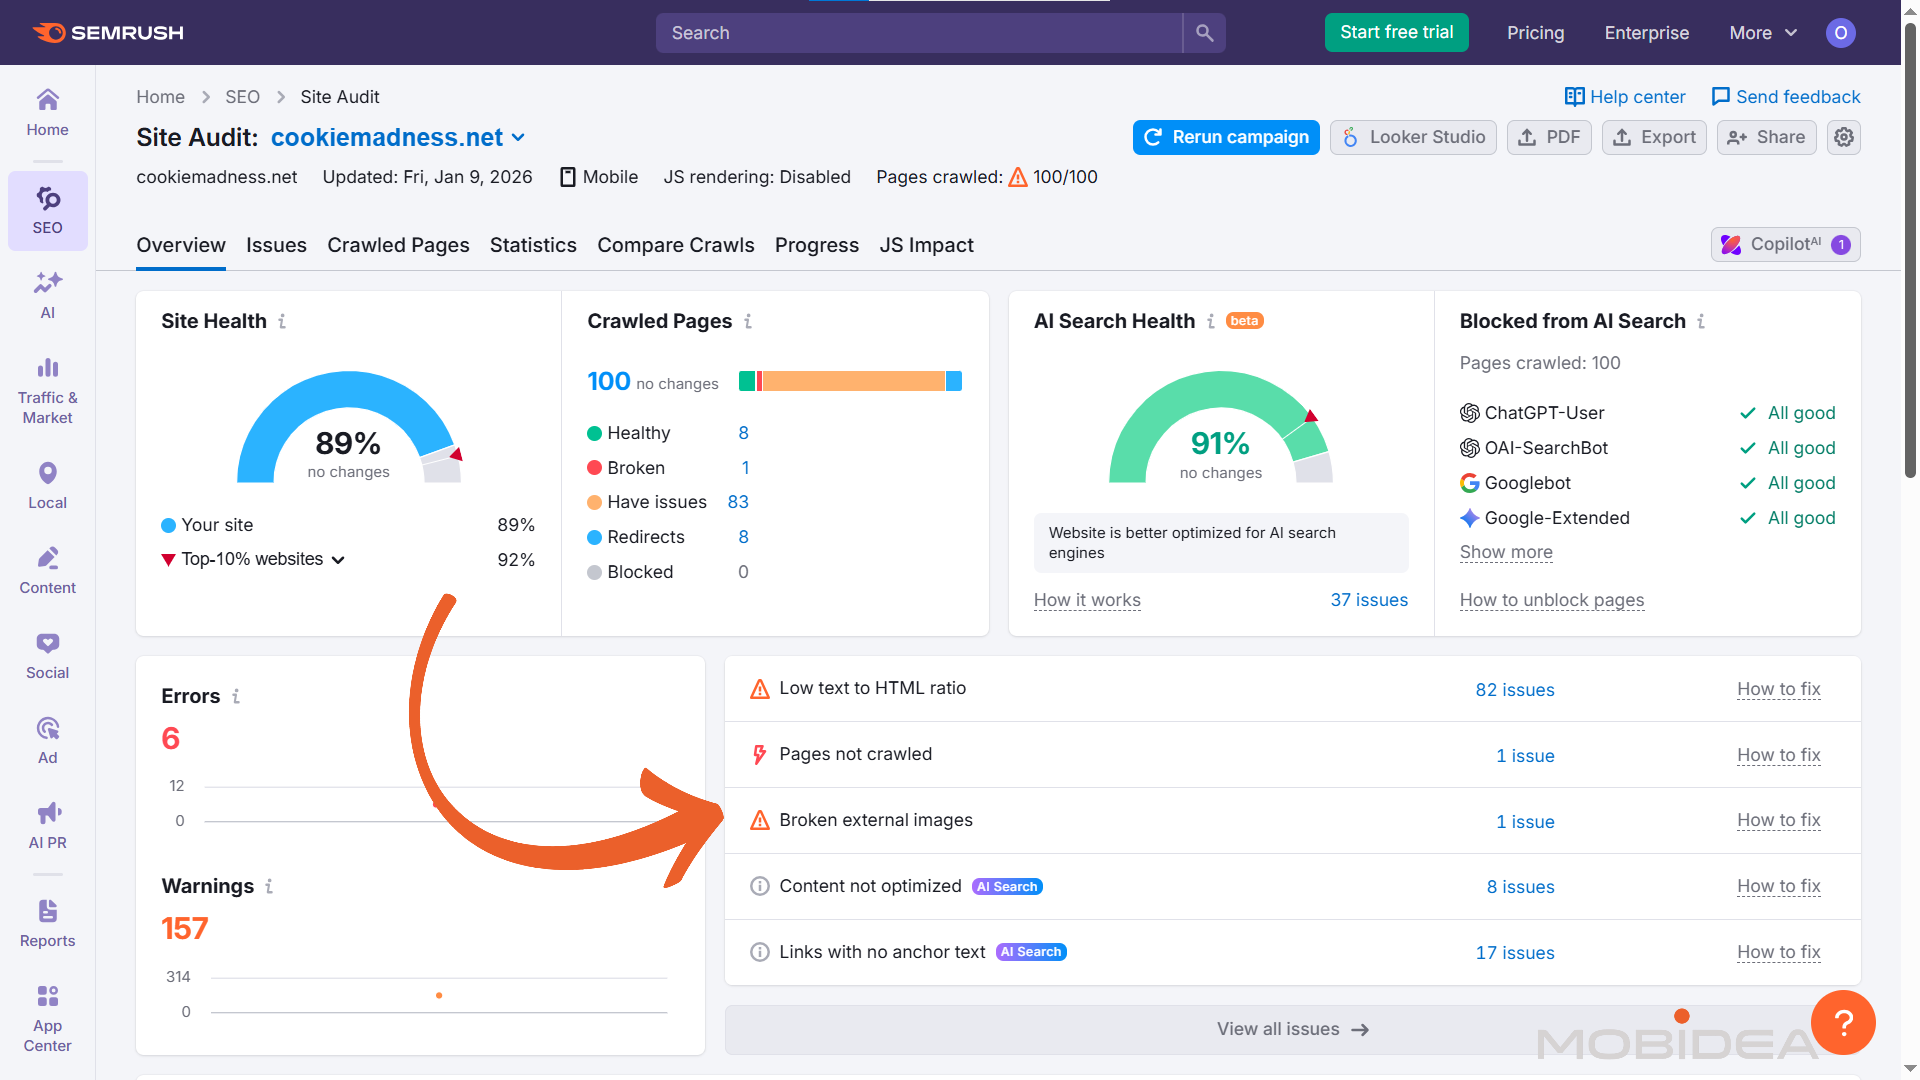1920x1080 pixels.
Task: Open Site Audit campaign settings gear
Action: [1843, 137]
